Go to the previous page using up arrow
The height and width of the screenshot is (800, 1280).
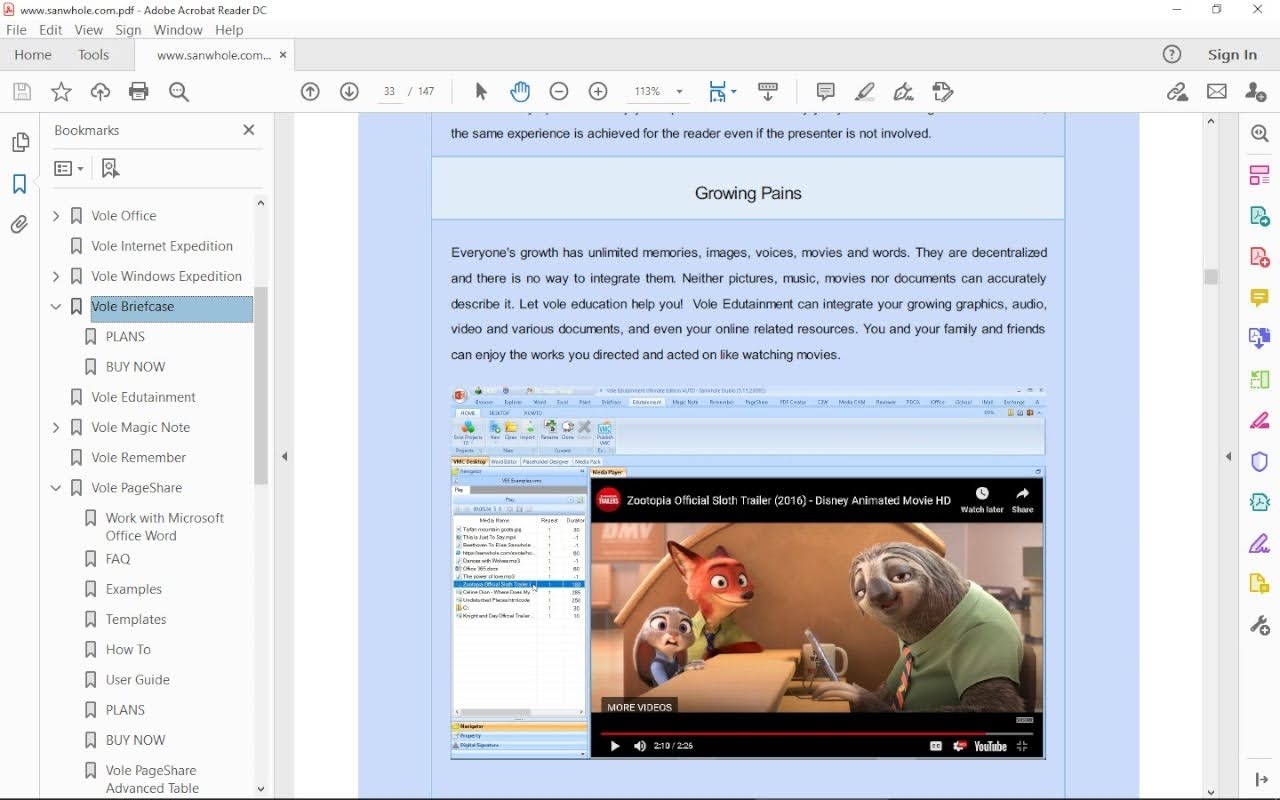[310, 92]
